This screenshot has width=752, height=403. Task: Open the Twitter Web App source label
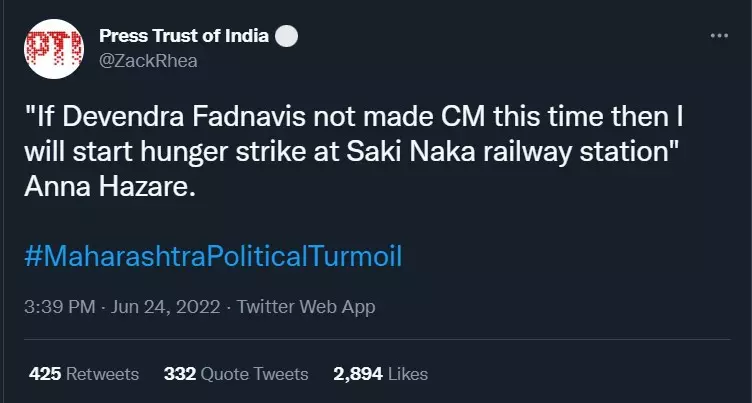[306, 307]
